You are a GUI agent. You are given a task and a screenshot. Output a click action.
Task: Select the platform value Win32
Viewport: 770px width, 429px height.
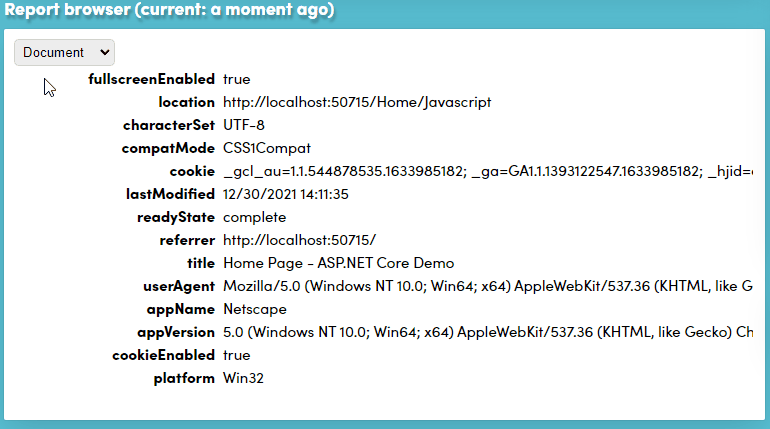click(244, 378)
